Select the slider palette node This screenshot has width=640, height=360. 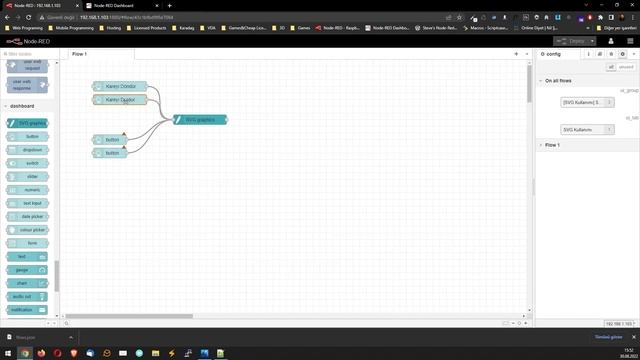[x=27, y=177]
